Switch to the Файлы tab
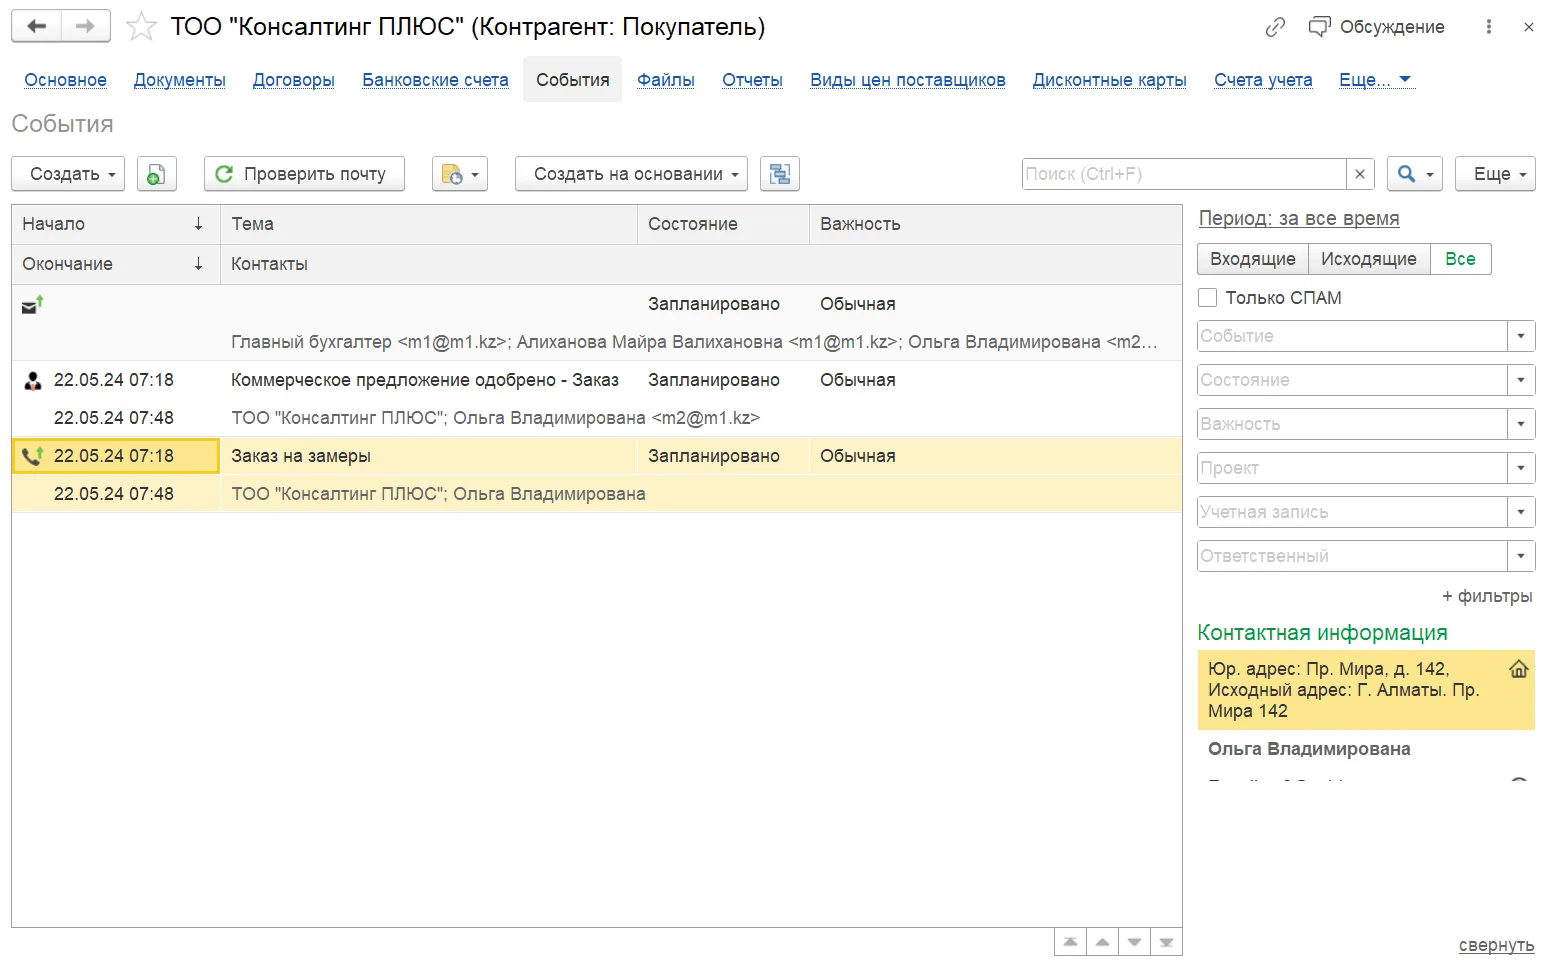Image resolution: width=1552 pixels, height=966 pixels. click(x=666, y=80)
